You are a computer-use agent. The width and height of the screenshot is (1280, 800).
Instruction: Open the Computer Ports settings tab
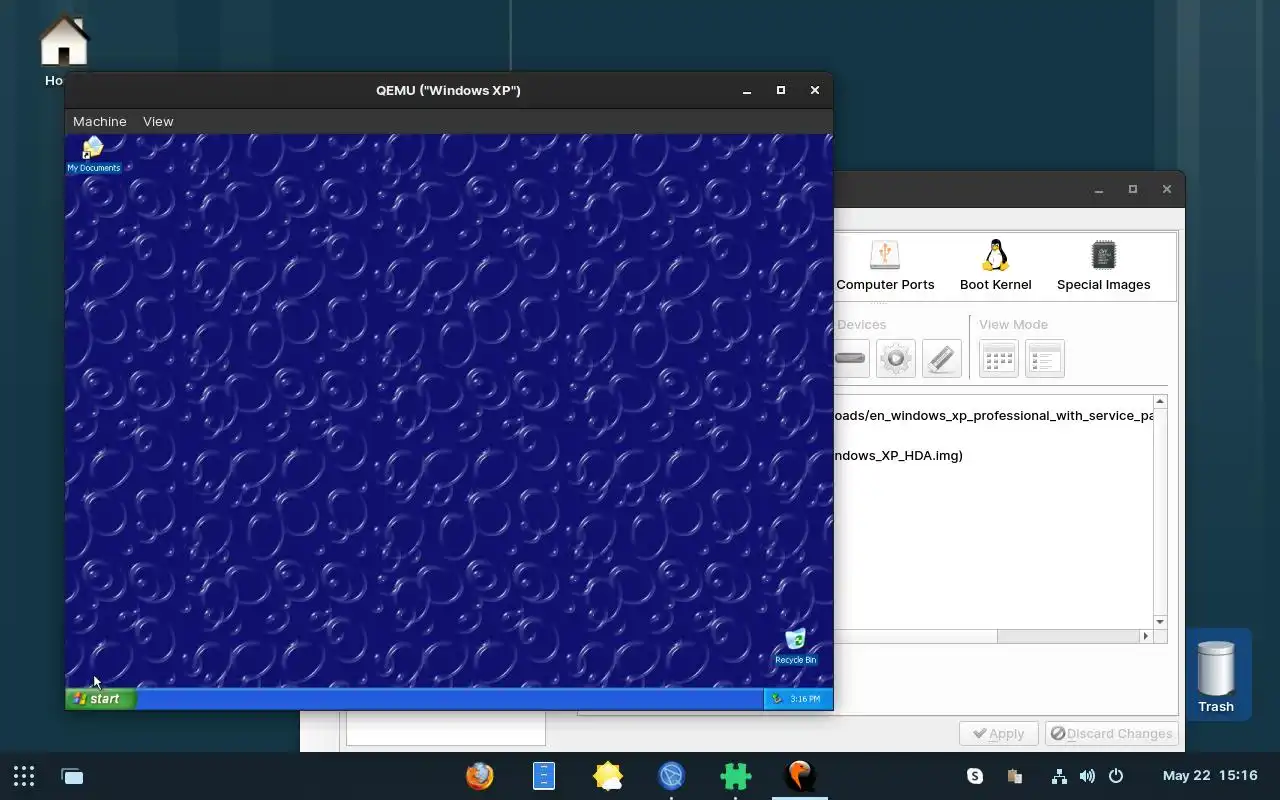point(885,266)
